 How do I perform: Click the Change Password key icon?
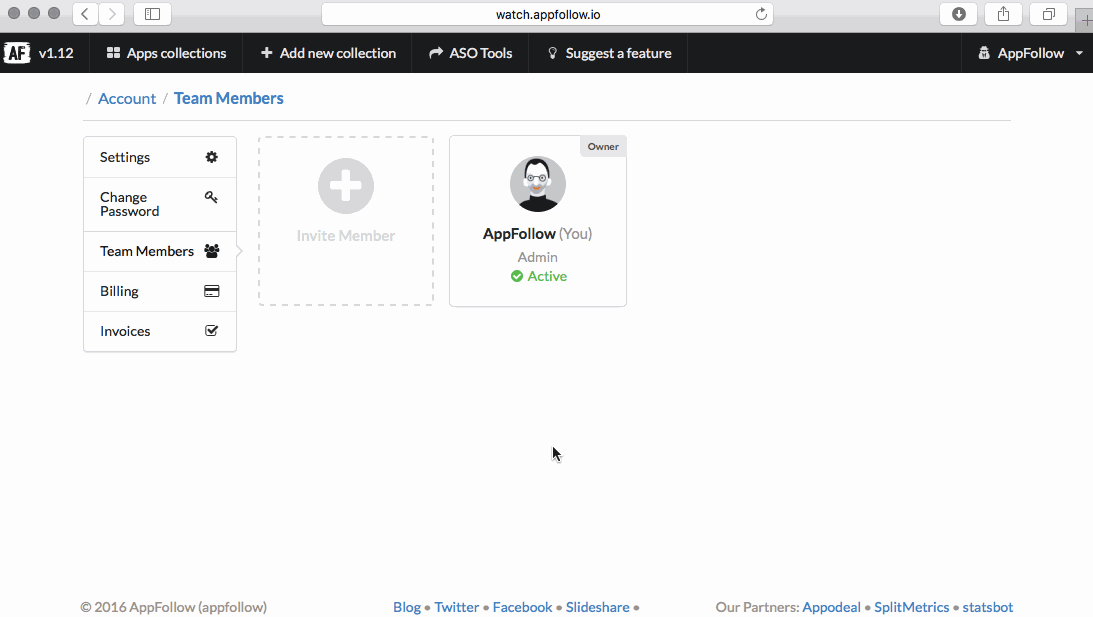(x=211, y=198)
